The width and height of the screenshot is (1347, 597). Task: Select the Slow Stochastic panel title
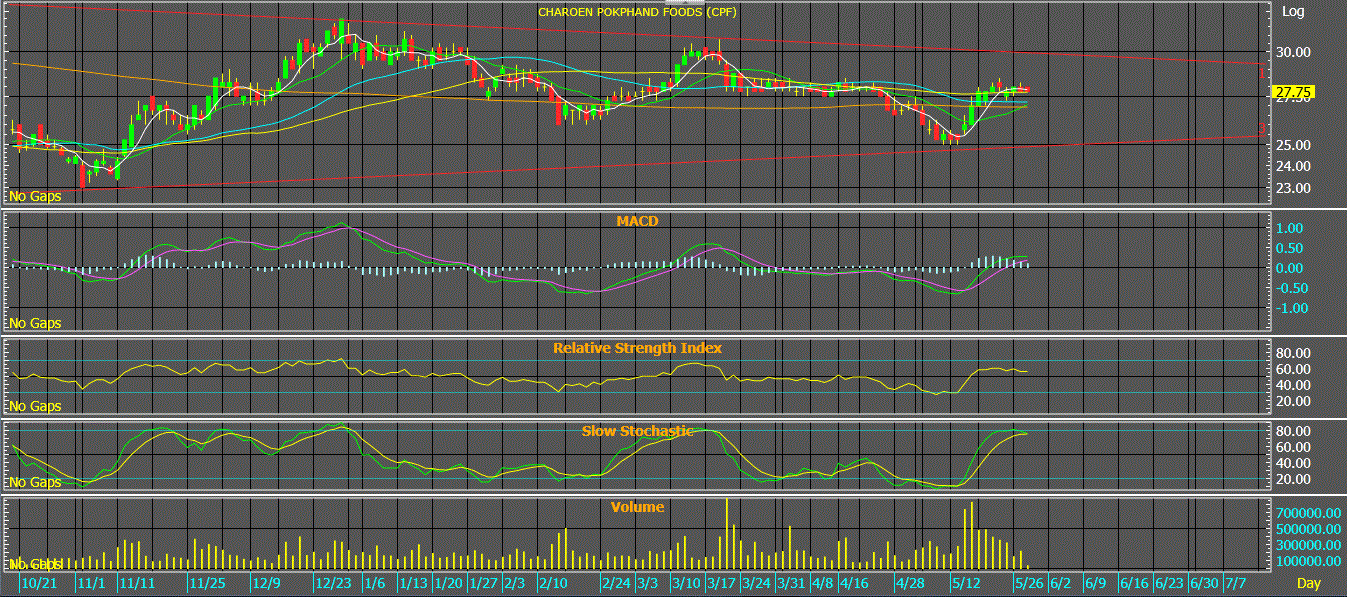coord(637,431)
